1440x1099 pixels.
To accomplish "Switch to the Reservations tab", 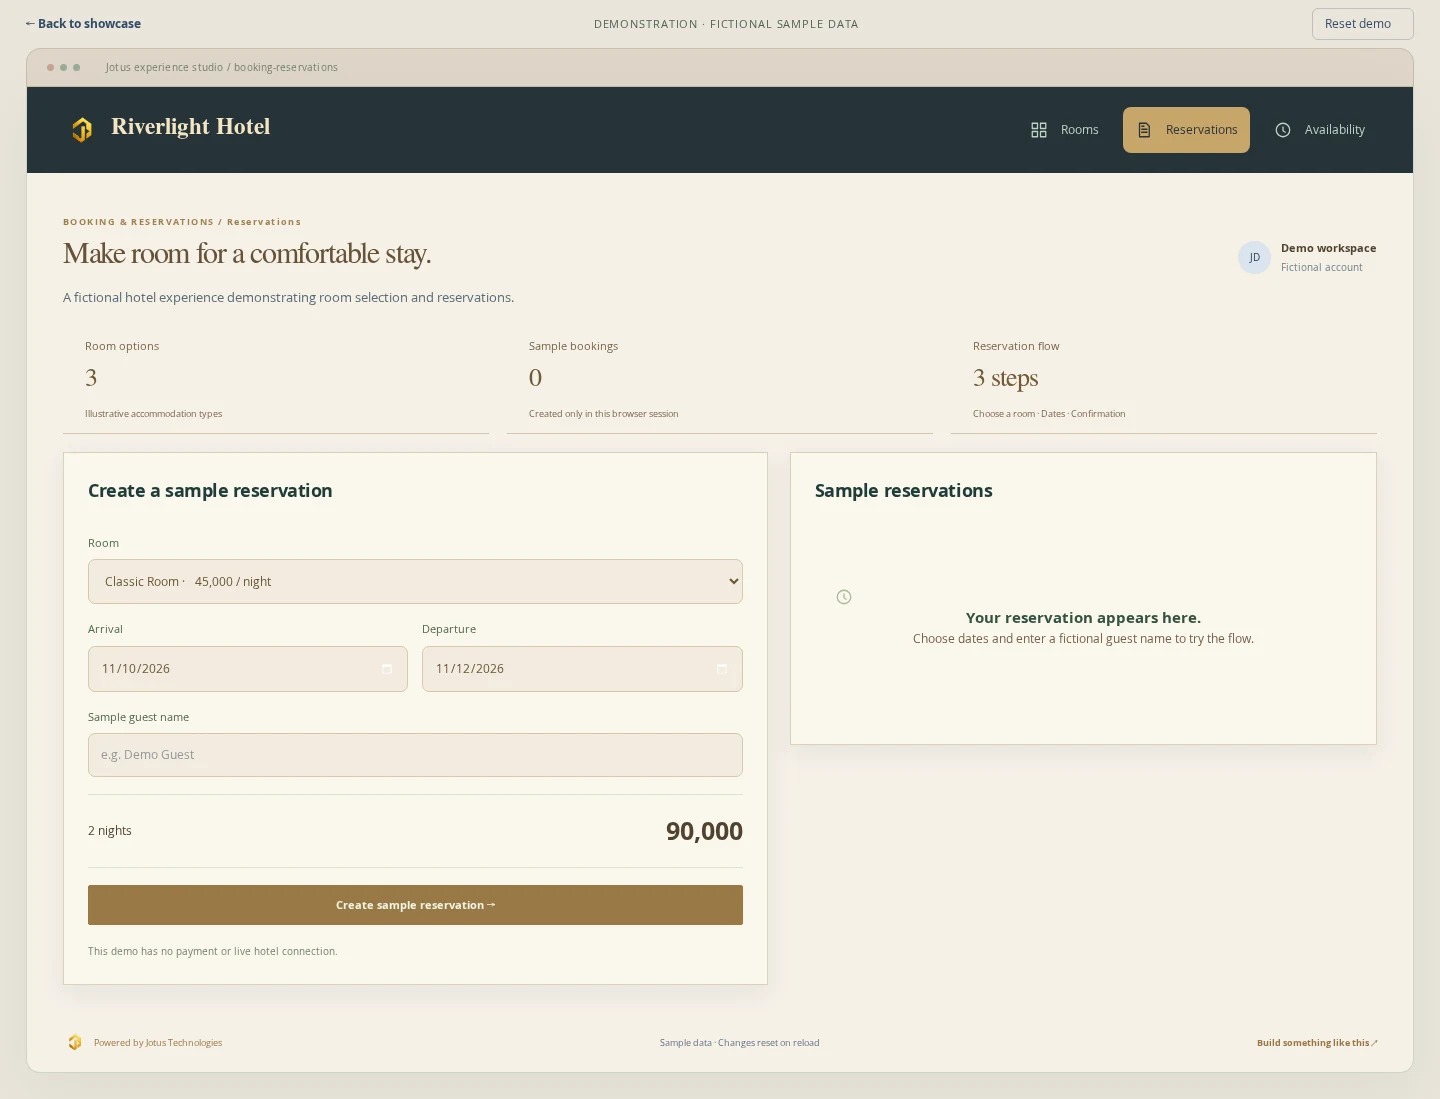I will tap(1186, 130).
